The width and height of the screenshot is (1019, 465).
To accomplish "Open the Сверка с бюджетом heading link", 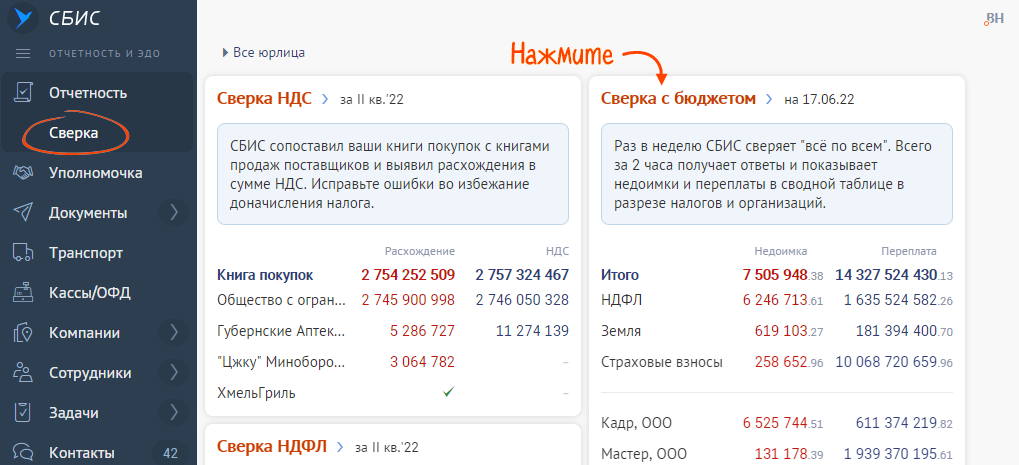I will (678, 99).
